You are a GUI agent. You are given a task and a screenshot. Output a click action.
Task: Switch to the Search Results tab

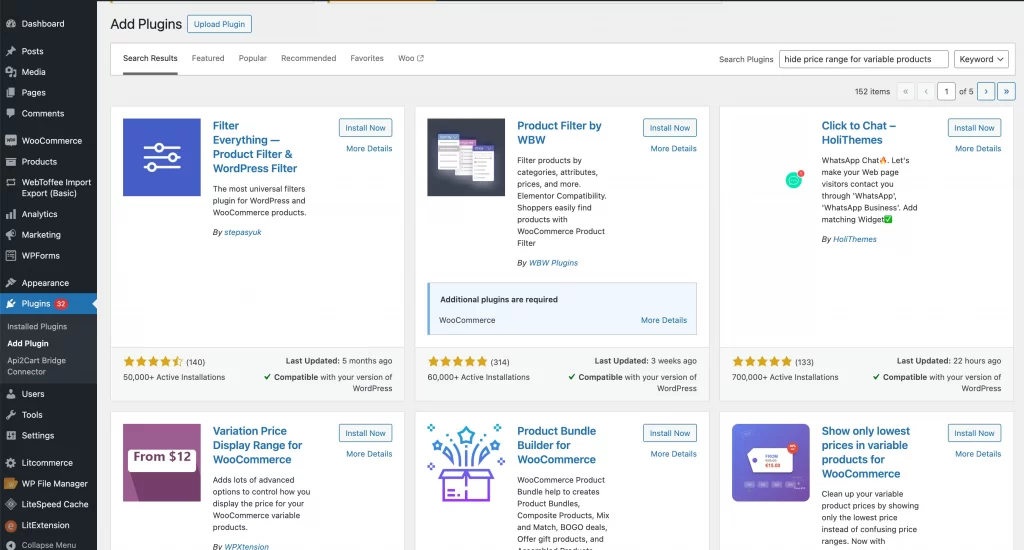pos(150,58)
